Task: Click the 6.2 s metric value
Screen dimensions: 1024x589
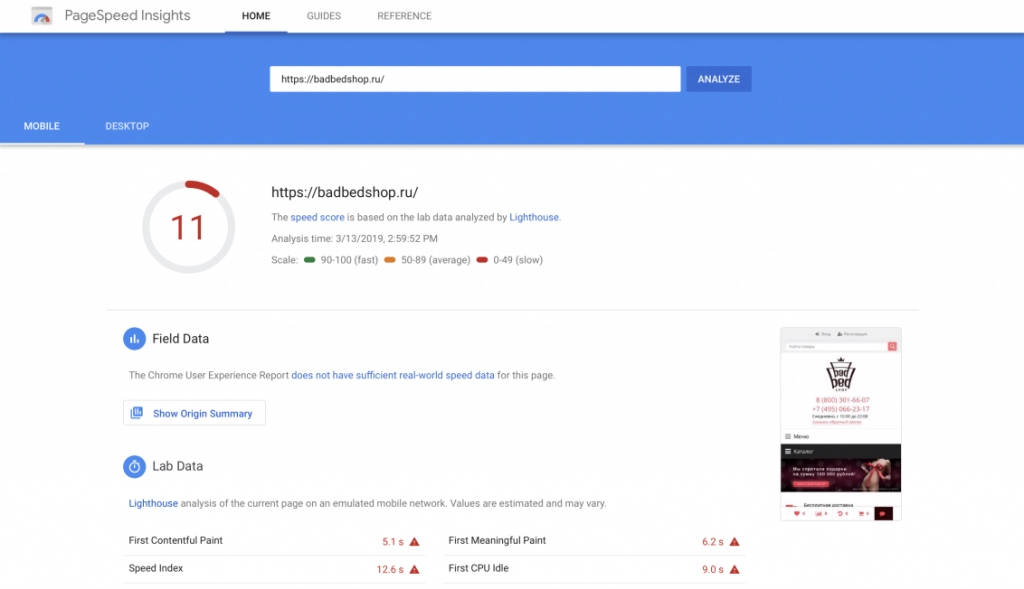Action: [x=712, y=542]
